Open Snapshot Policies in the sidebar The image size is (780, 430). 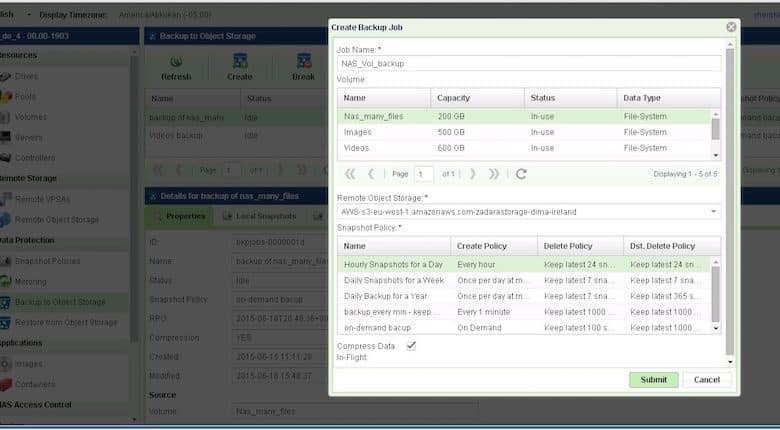(47, 261)
